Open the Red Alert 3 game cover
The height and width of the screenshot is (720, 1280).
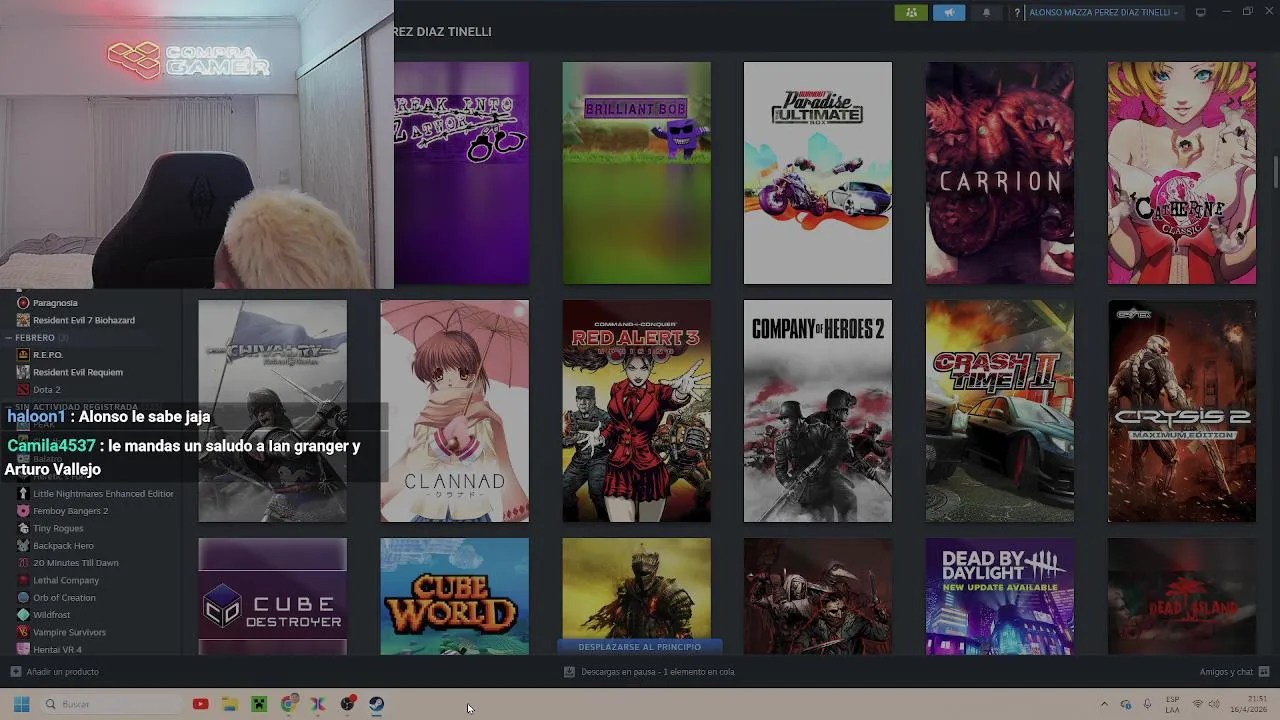636,411
